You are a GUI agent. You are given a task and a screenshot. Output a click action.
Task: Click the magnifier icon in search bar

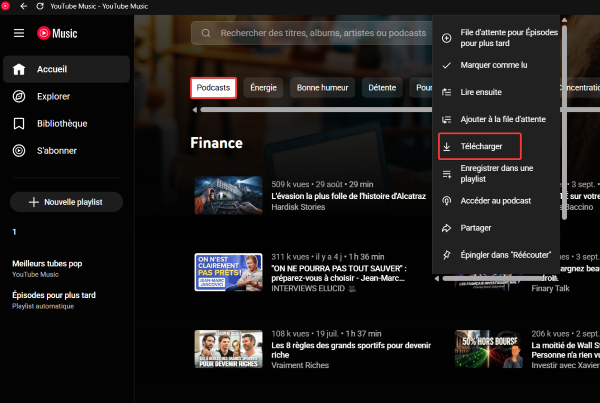pyautogui.click(x=206, y=33)
